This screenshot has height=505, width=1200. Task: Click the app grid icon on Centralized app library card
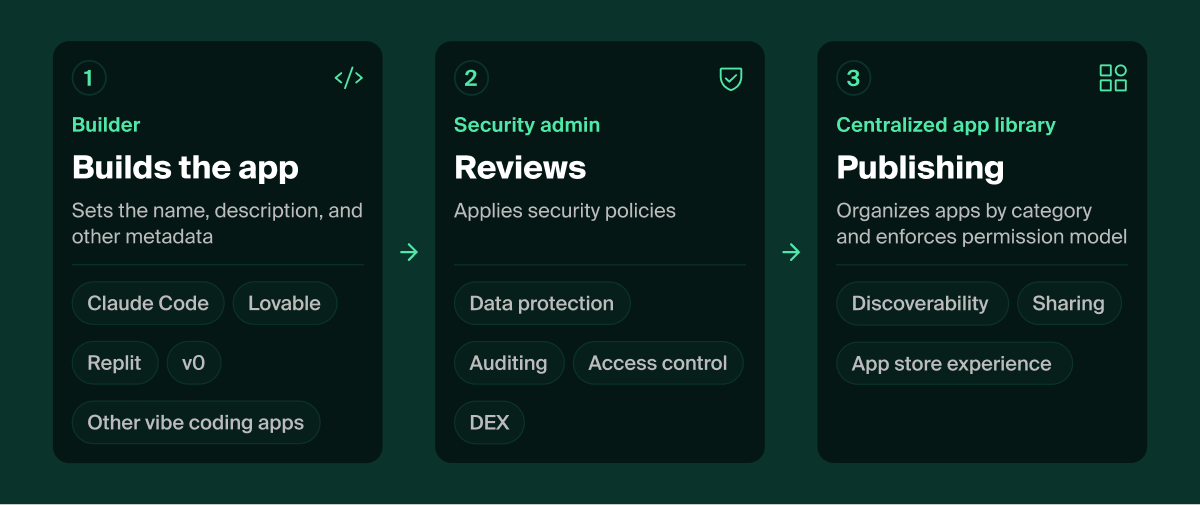pos(1113,78)
